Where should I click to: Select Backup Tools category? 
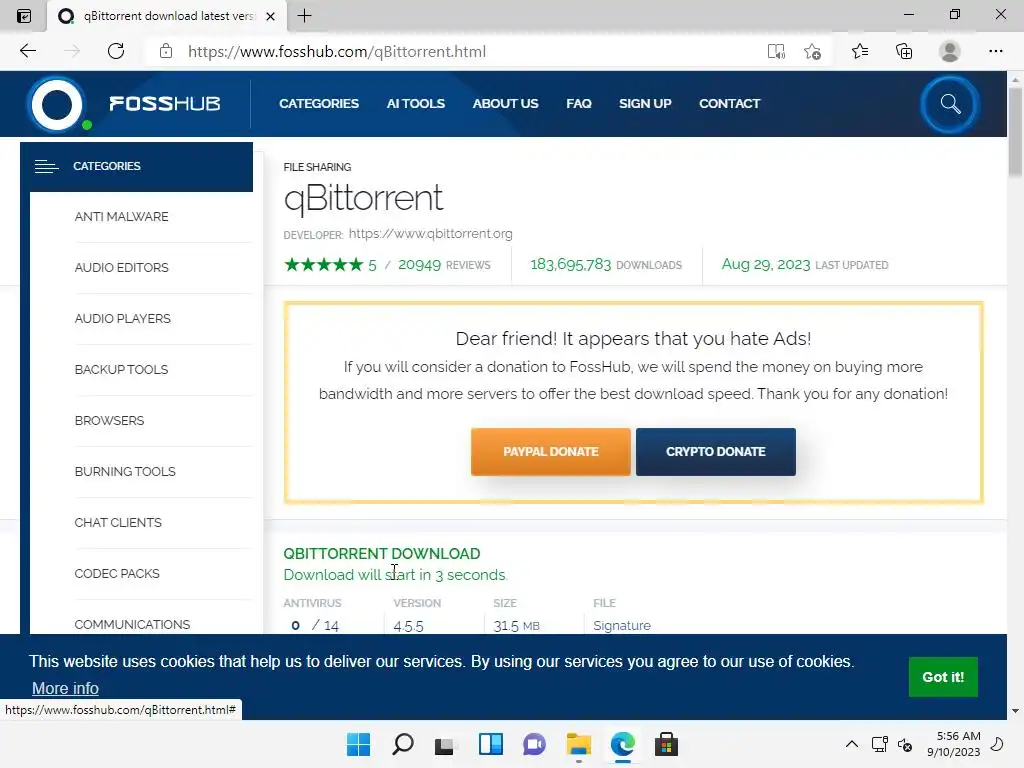(121, 370)
